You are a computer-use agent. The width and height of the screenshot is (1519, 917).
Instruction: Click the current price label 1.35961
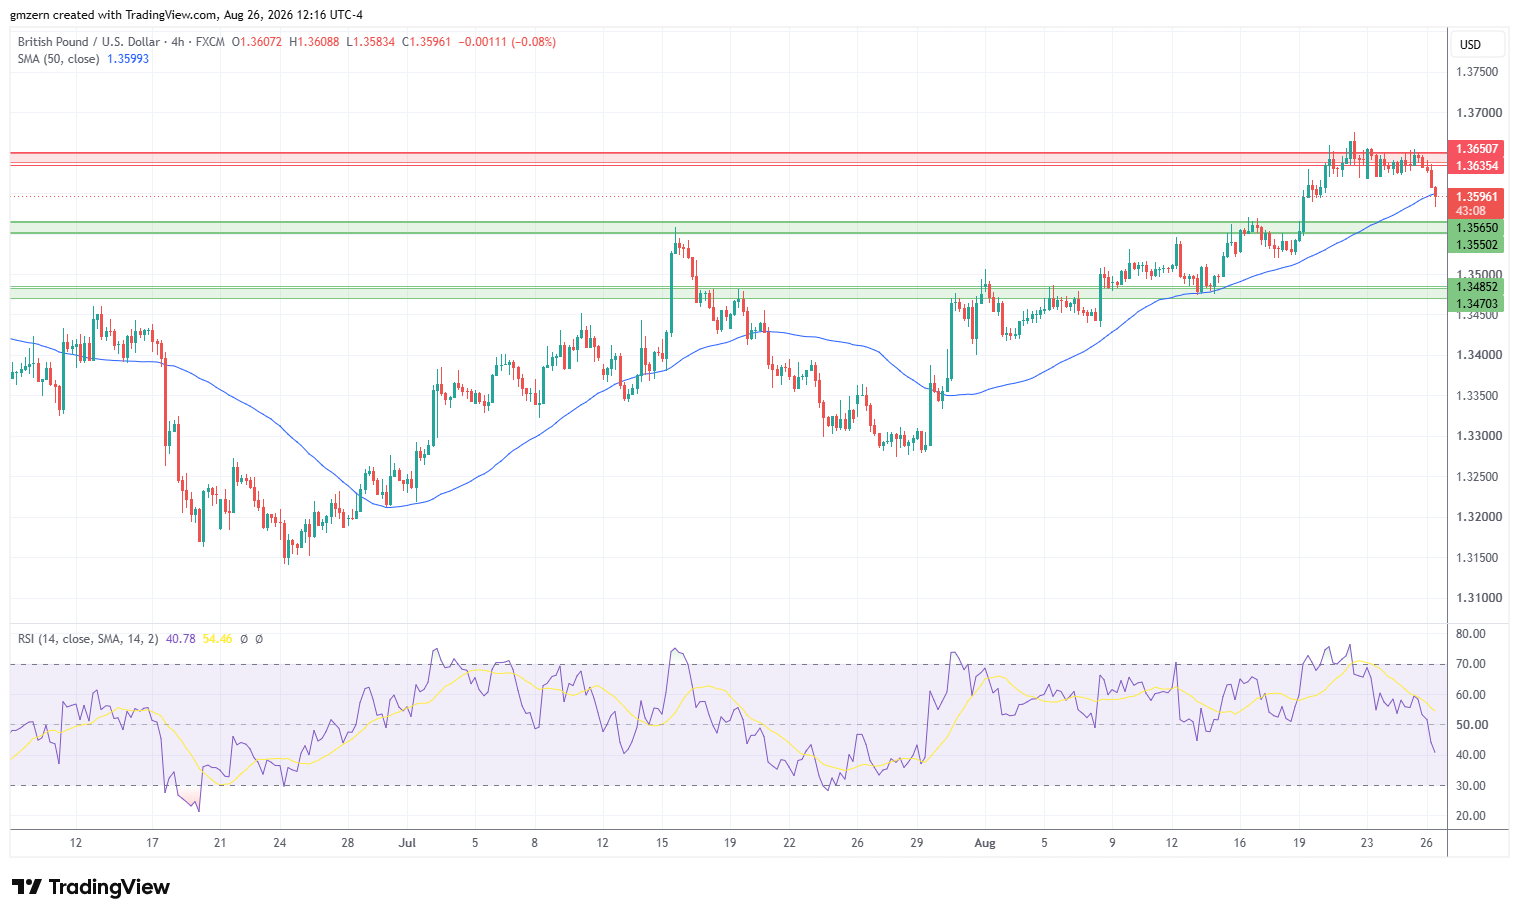point(1477,197)
